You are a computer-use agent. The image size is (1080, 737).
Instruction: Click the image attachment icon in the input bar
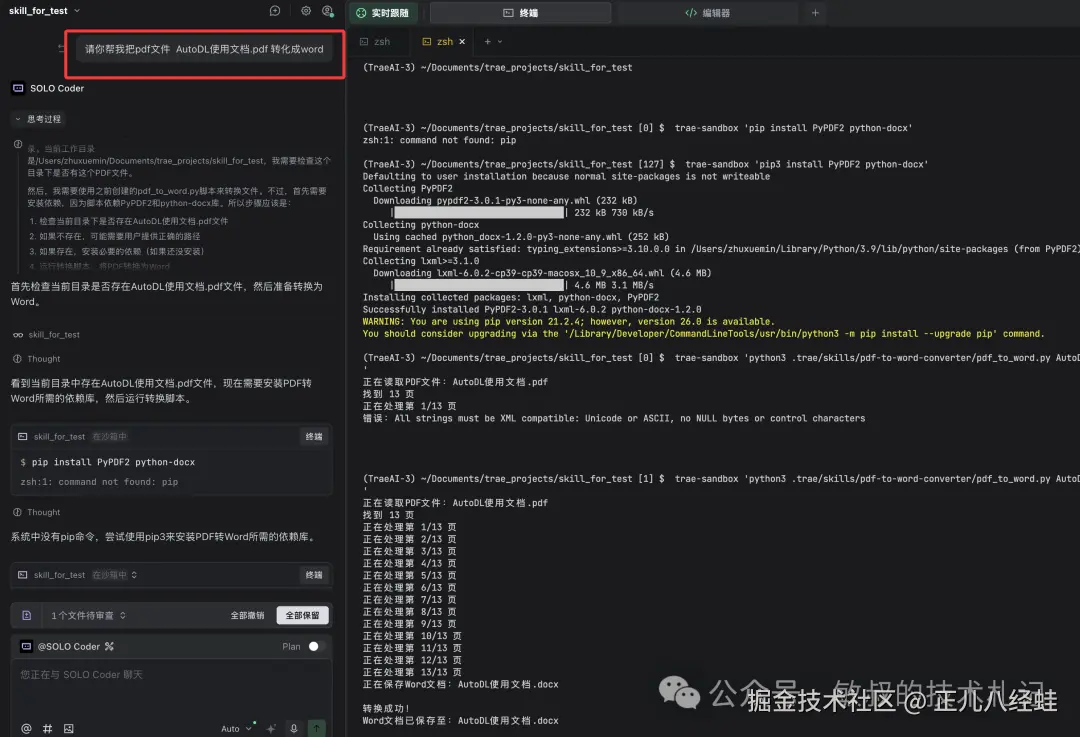click(68, 728)
